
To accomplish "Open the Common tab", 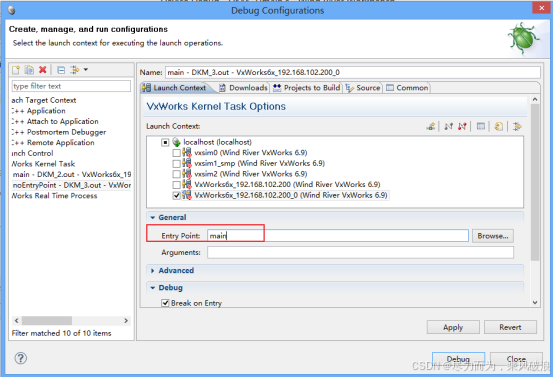I will (407, 88).
